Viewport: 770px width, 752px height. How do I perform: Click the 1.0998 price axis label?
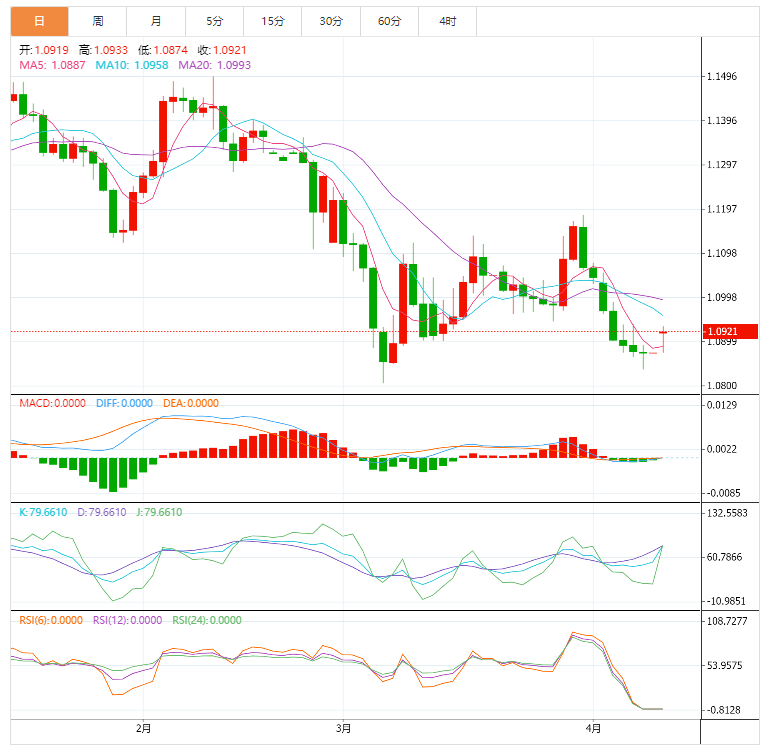(722, 298)
